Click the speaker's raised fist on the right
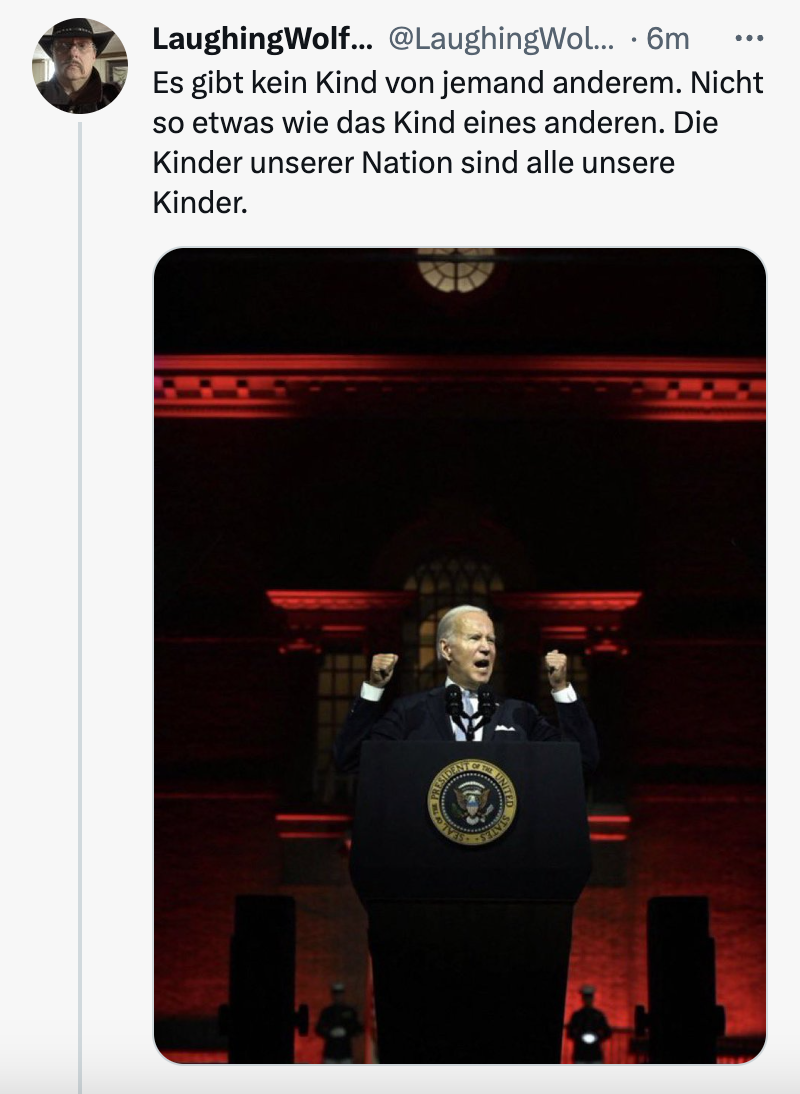The width and height of the screenshot is (800, 1094). [557, 668]
